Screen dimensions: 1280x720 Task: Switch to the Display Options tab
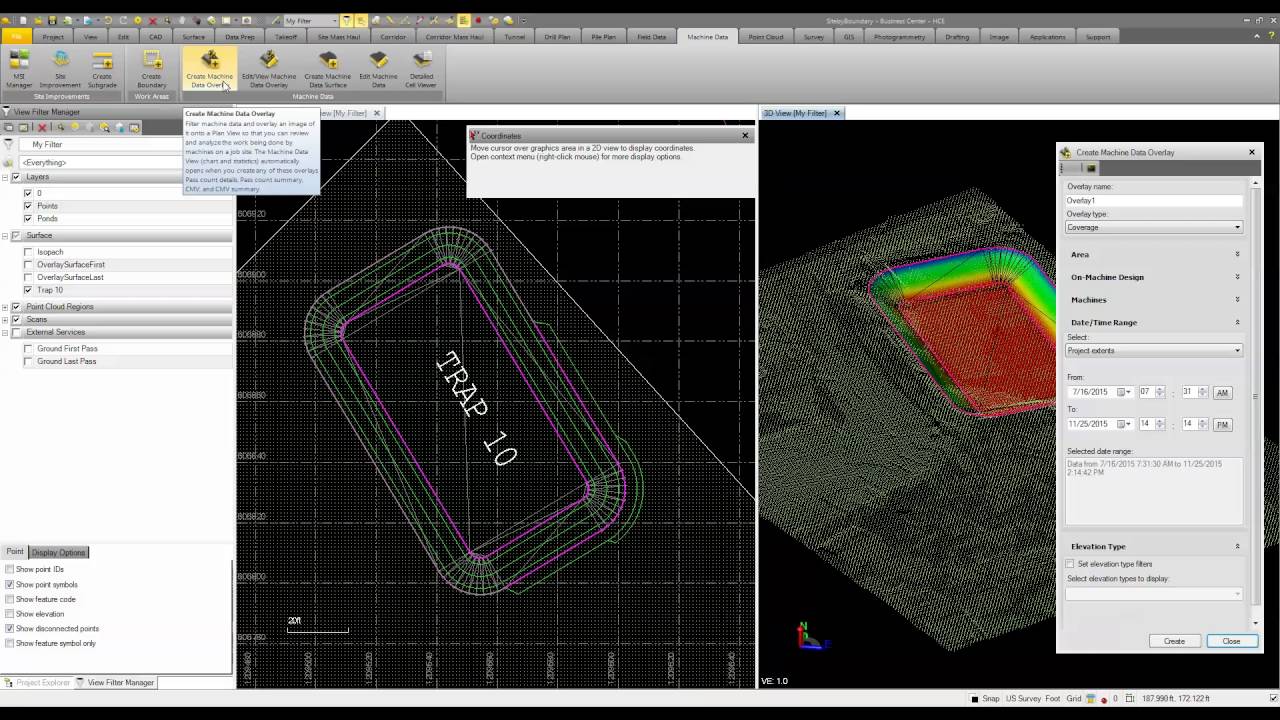(59, 552)
